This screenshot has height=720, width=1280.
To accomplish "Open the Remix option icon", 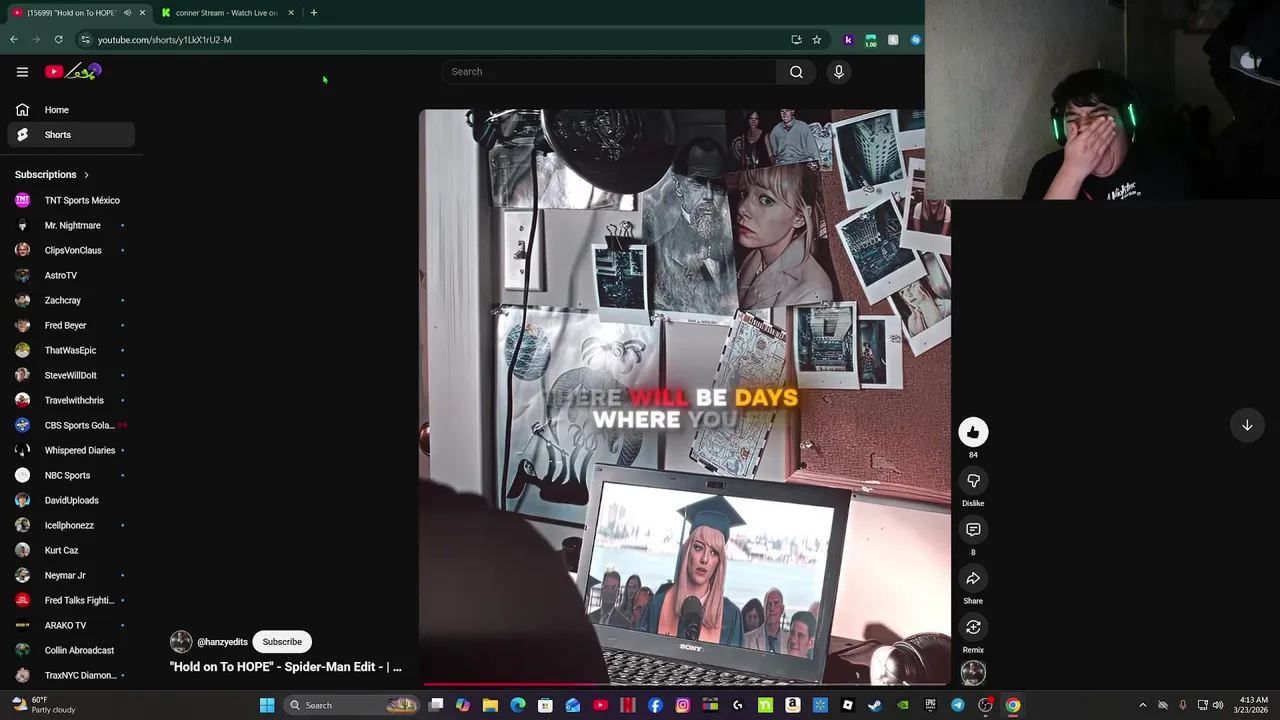I will [x=973, y=627].
